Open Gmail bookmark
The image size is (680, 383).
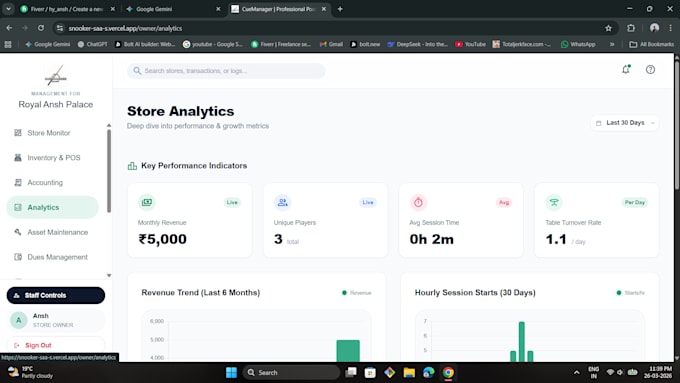[331, 44]
